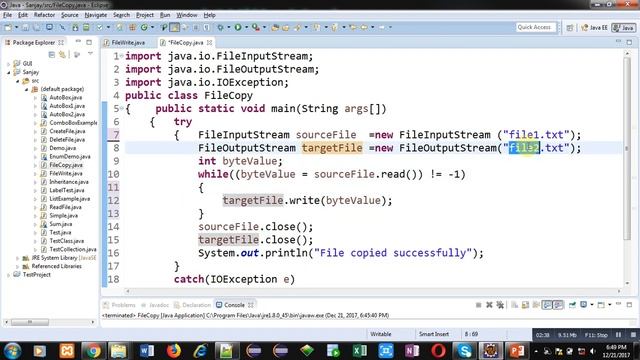Click the taskbar volume speaker icon
The image size is (640, 360).
point(592,351)
